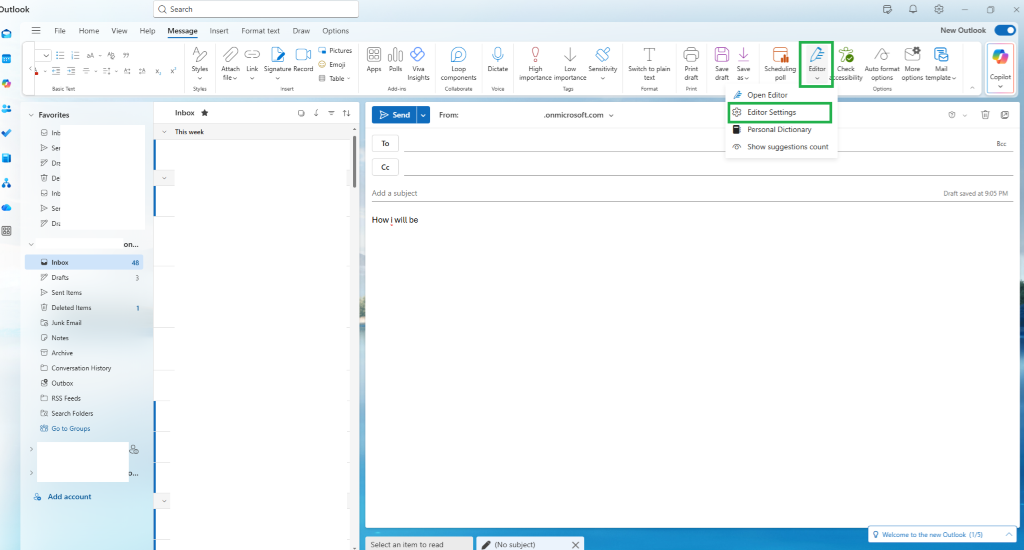Switch to the Insert tab

219,31
